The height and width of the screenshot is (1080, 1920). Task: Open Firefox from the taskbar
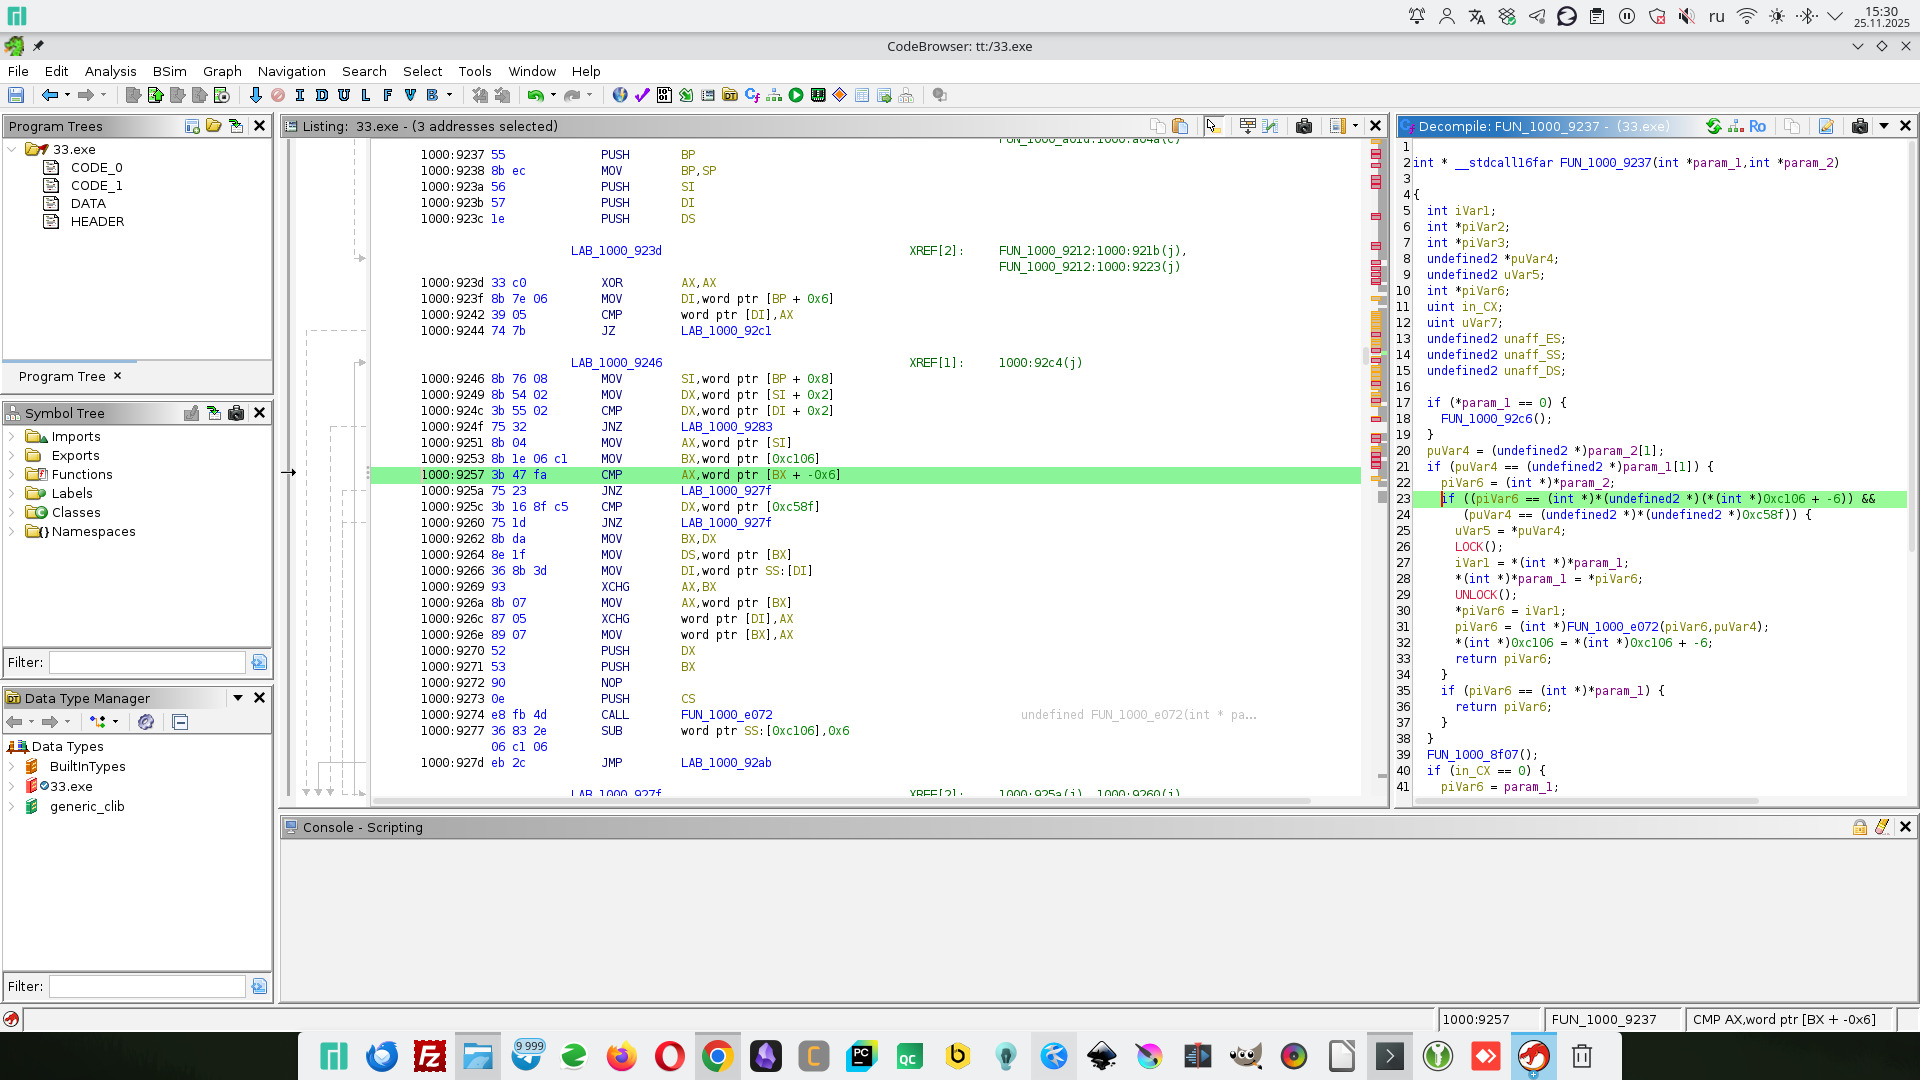621,1056
